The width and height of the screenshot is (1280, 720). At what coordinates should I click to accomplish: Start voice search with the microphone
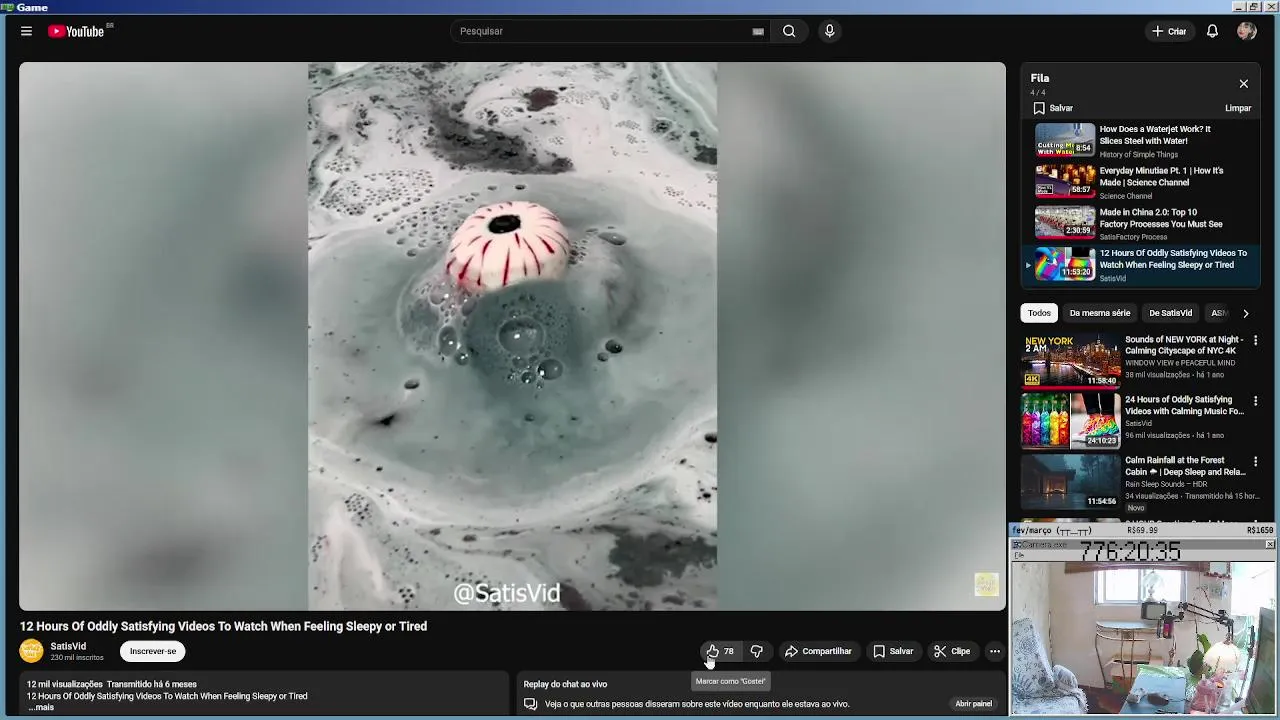pyautogui.click(x=829, y=31)
